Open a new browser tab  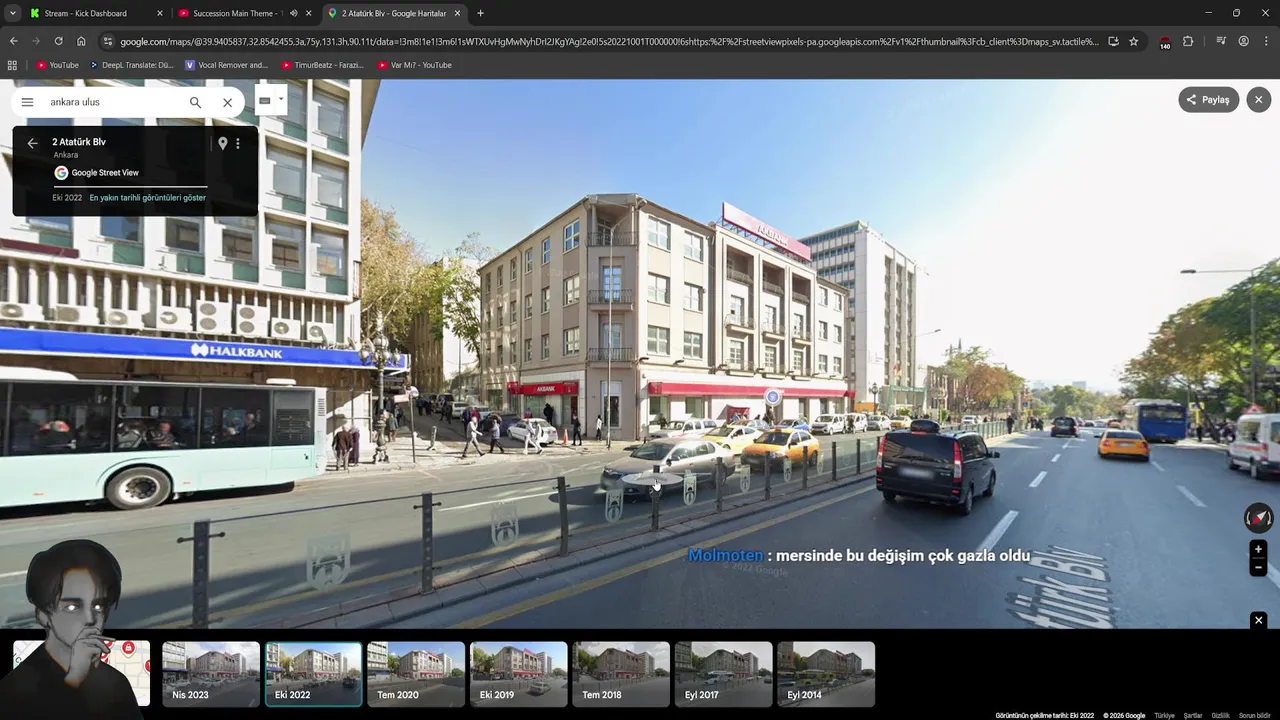(480, 13)
